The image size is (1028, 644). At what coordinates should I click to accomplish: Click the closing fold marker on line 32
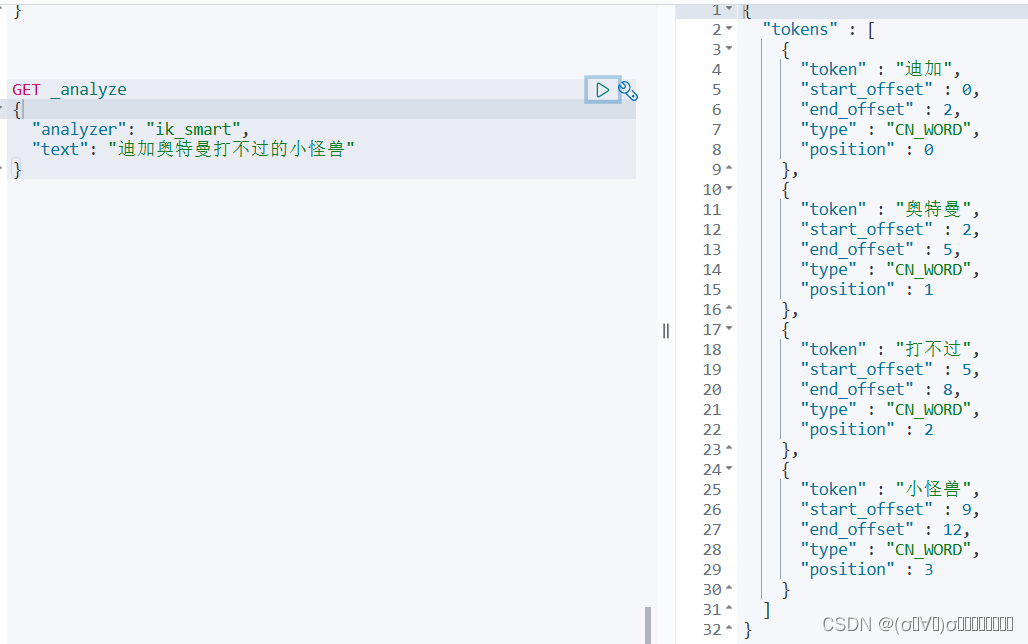click(729, 629)
